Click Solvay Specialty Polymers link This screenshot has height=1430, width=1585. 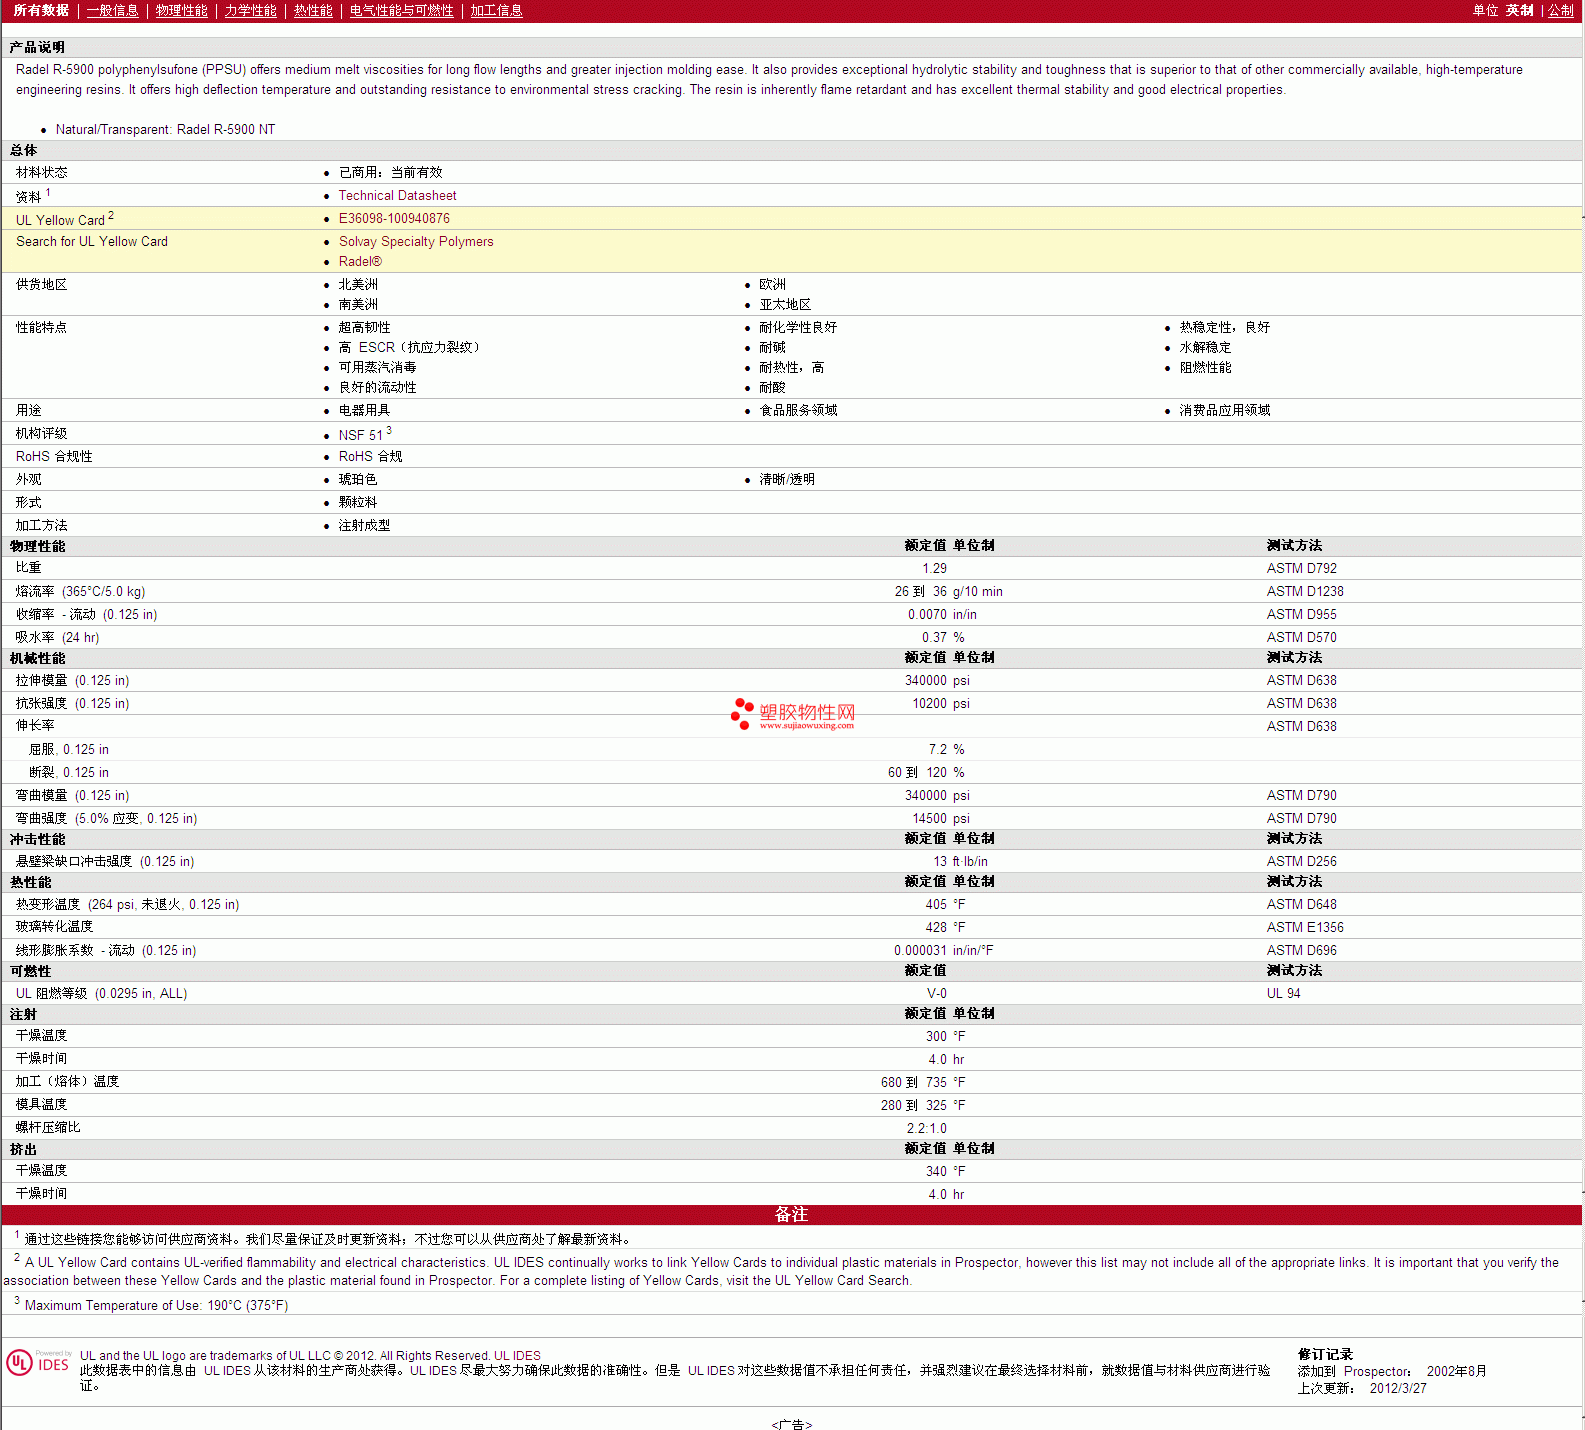tap(416, 242)
